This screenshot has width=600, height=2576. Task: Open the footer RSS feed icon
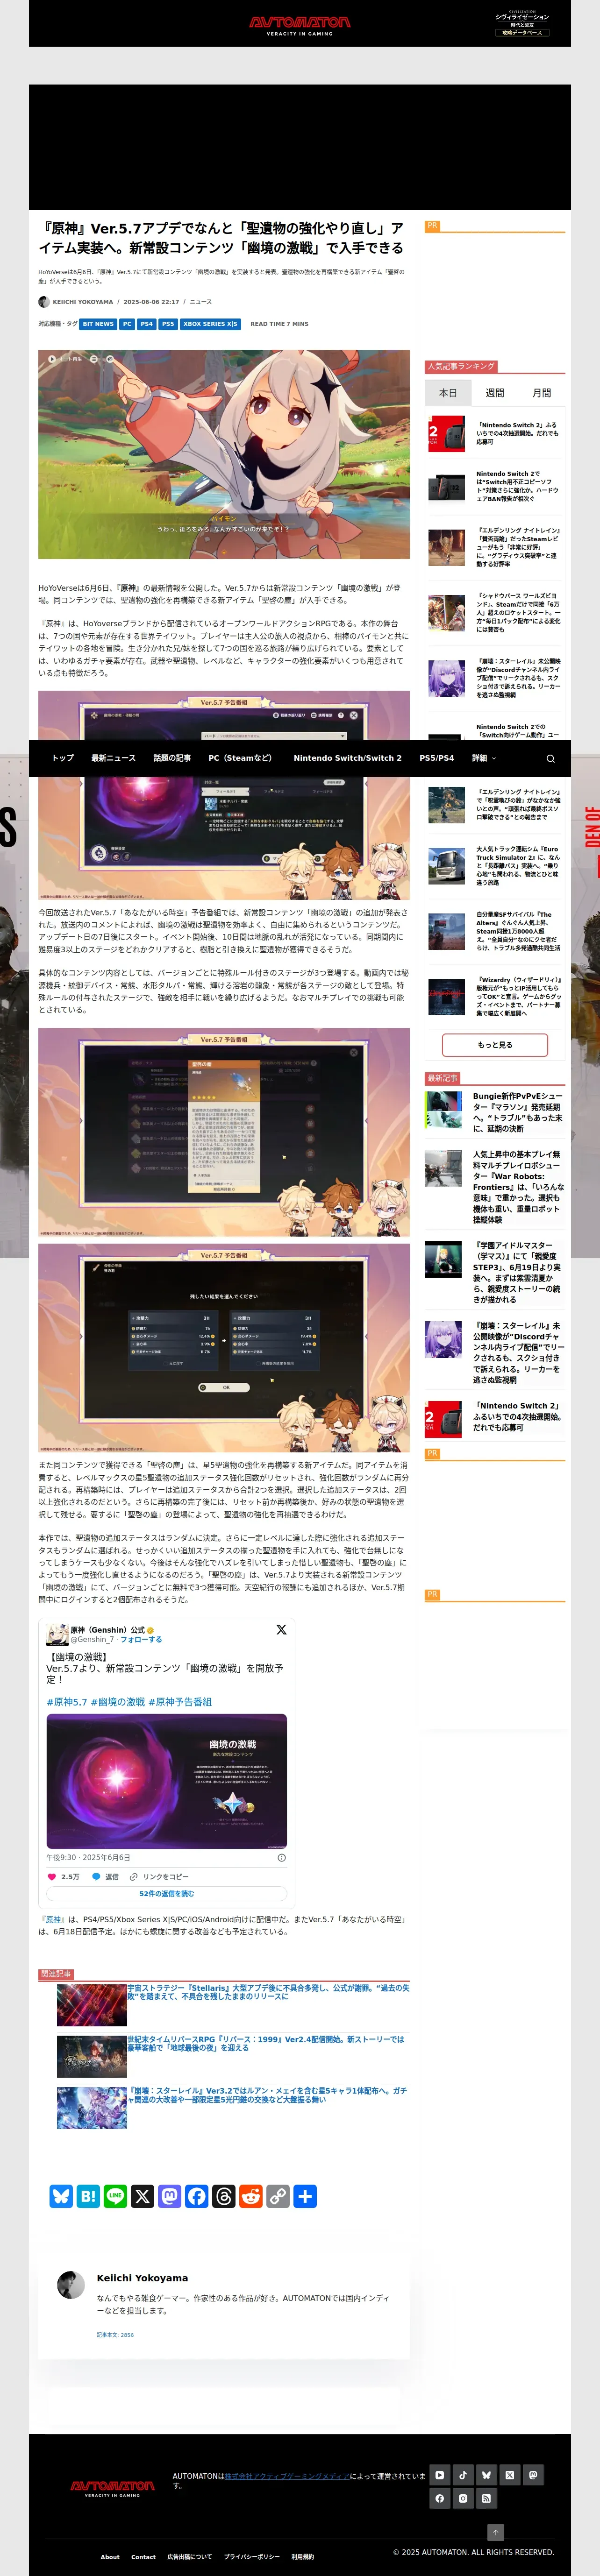click(x=486, y=2498)
